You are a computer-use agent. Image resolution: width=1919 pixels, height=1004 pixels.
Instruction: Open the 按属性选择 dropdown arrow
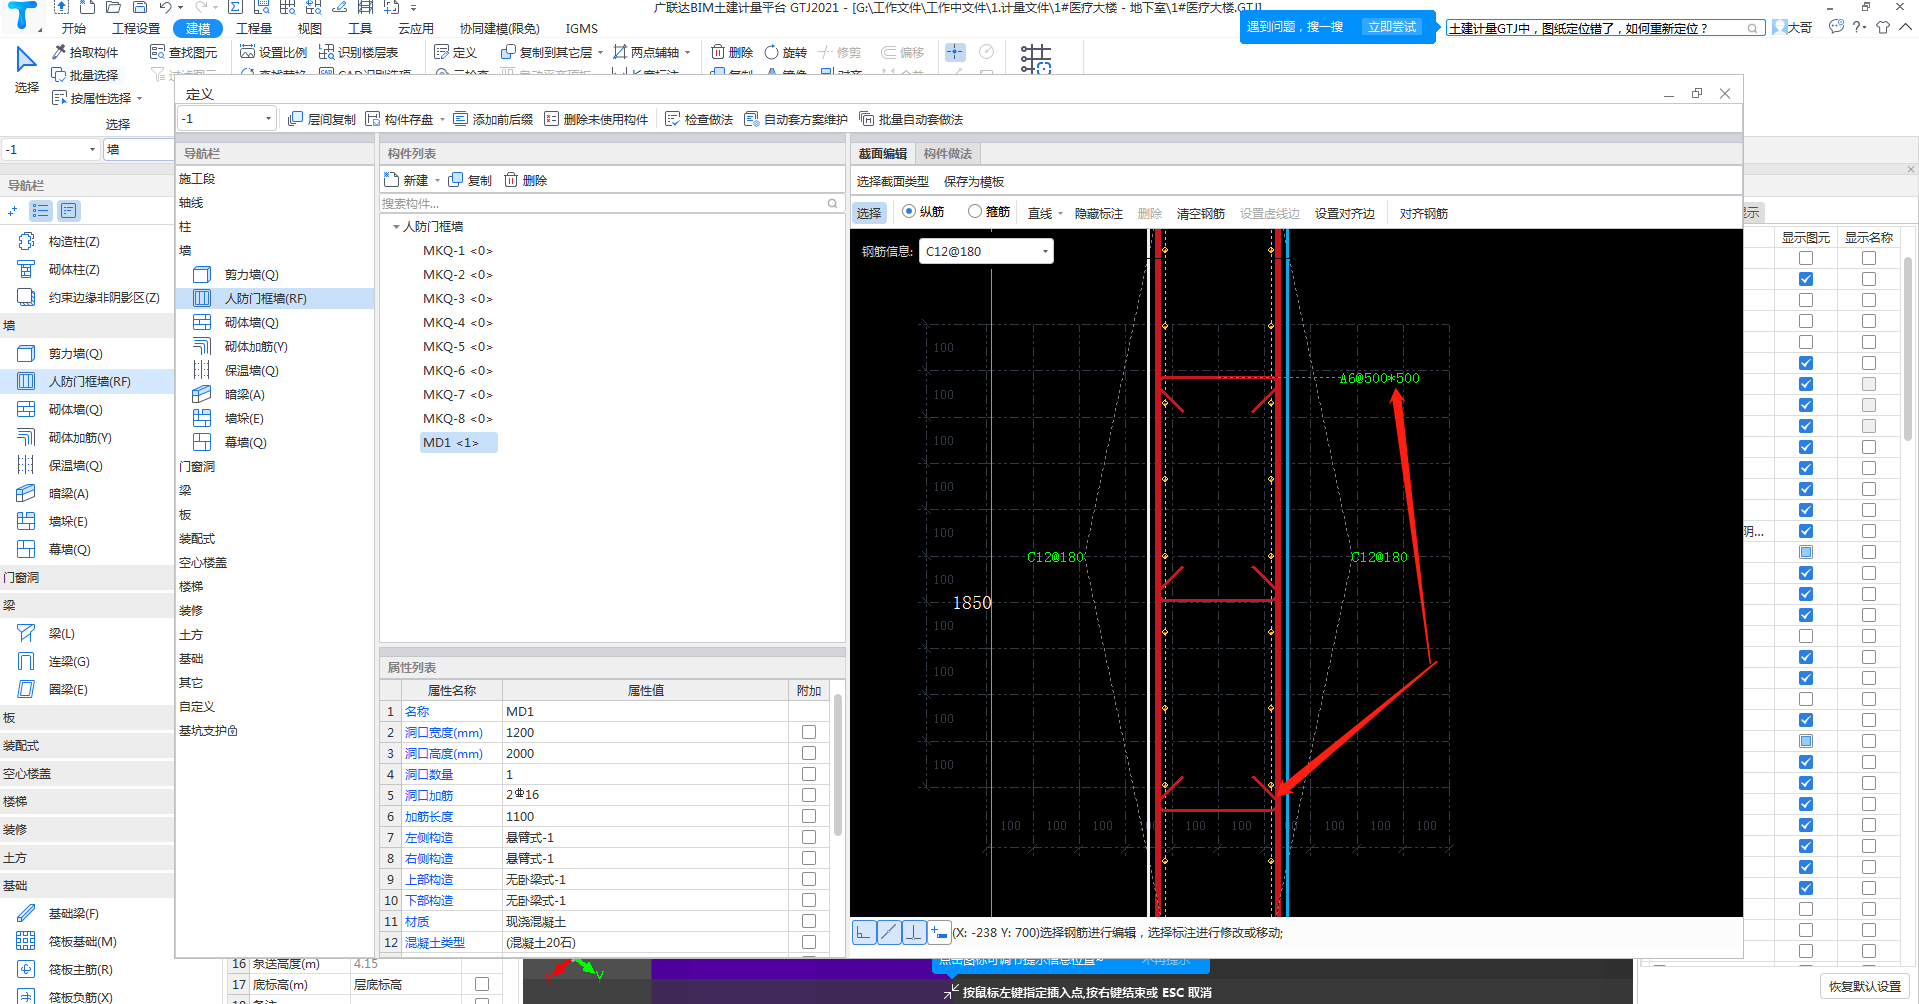point(139,98)
